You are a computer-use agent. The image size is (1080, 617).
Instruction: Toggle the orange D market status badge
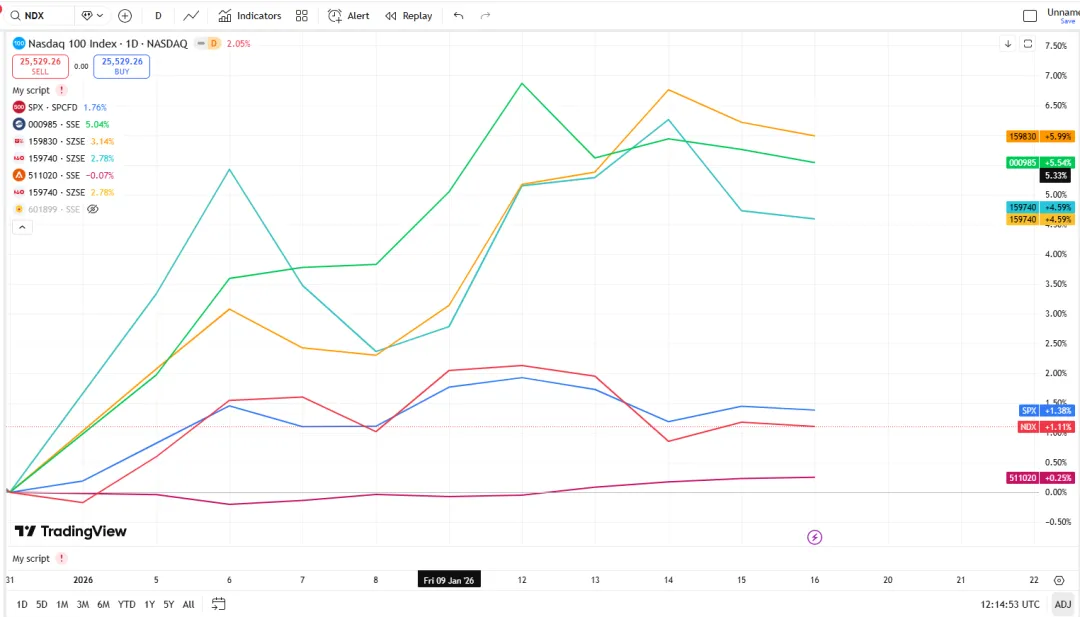[x=214, y=43]
